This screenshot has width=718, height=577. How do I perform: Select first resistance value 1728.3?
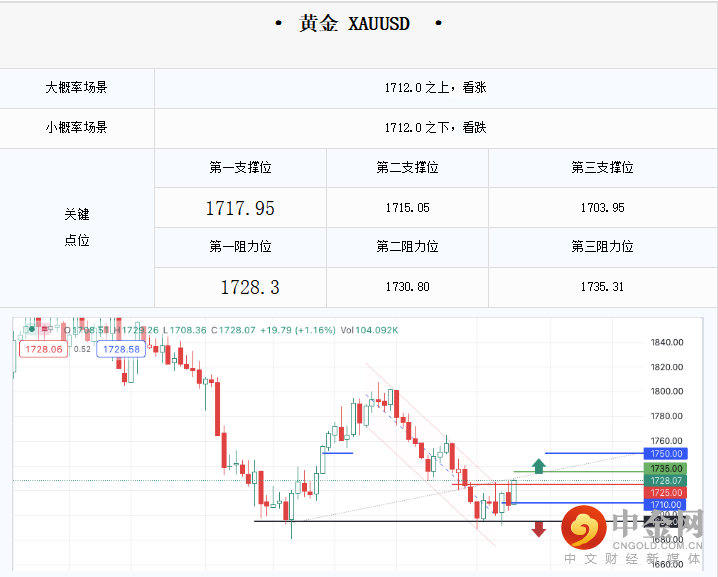point(250,288)
